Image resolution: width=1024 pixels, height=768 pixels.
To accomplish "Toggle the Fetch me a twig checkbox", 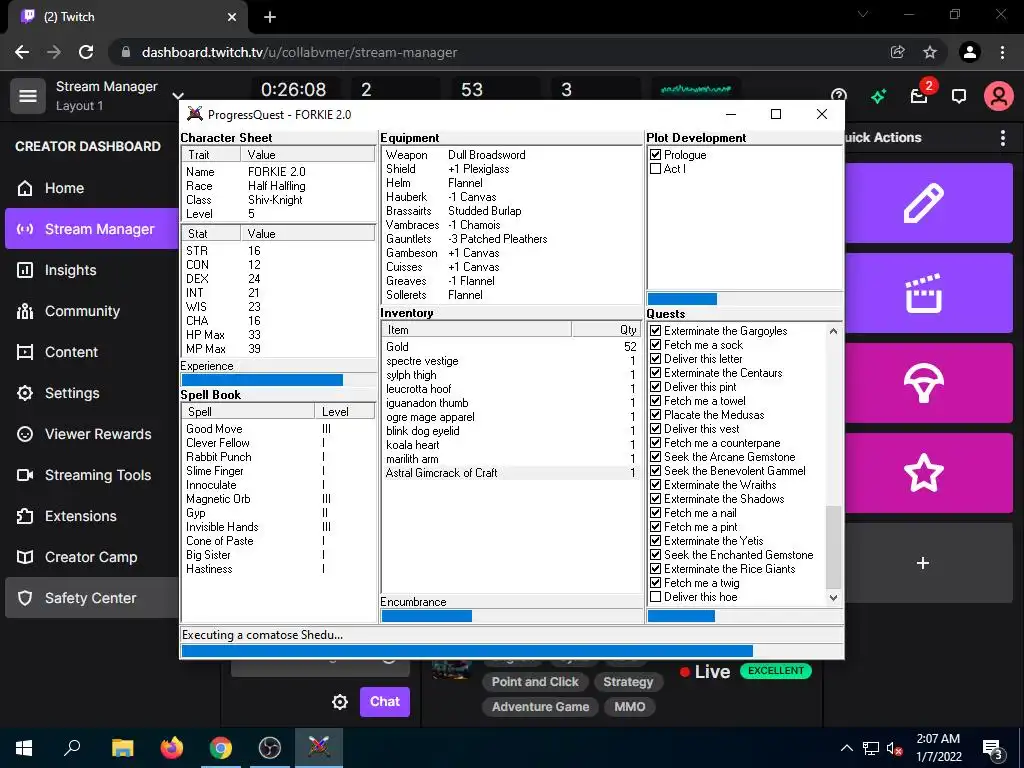I will point(656,583).
